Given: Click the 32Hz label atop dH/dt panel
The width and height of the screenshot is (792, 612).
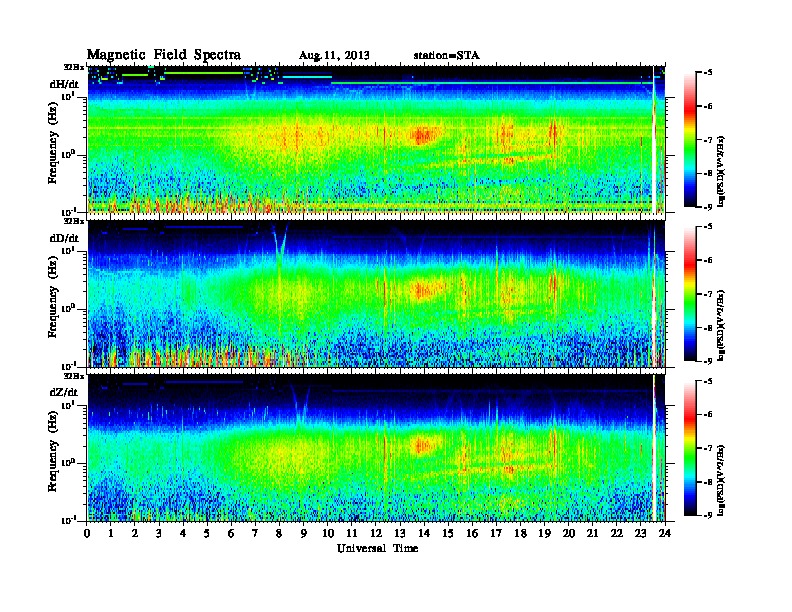Looking at the screenshot, I should [x=73, y=66].
